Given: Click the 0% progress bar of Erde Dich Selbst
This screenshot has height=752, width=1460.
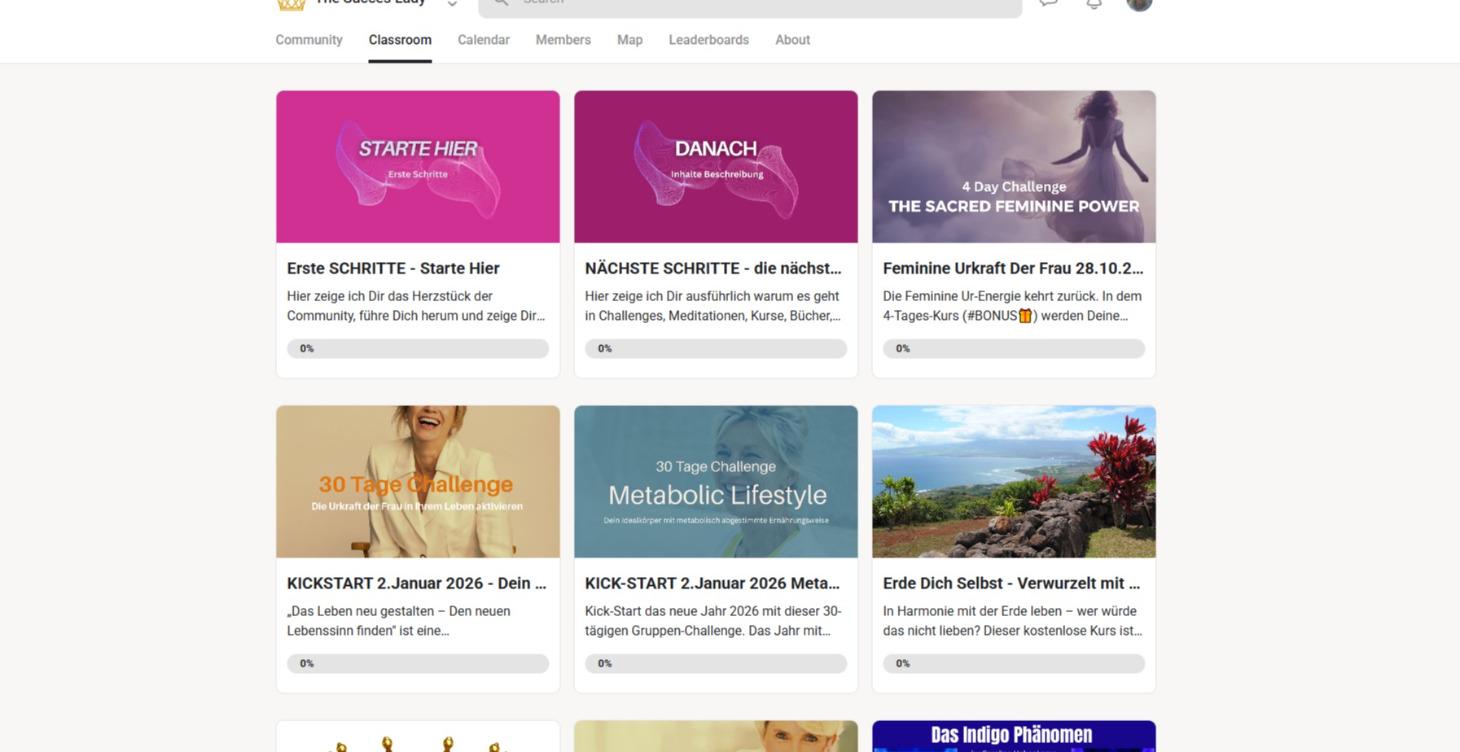Looking at the screenshot, I should point(1014,664).
